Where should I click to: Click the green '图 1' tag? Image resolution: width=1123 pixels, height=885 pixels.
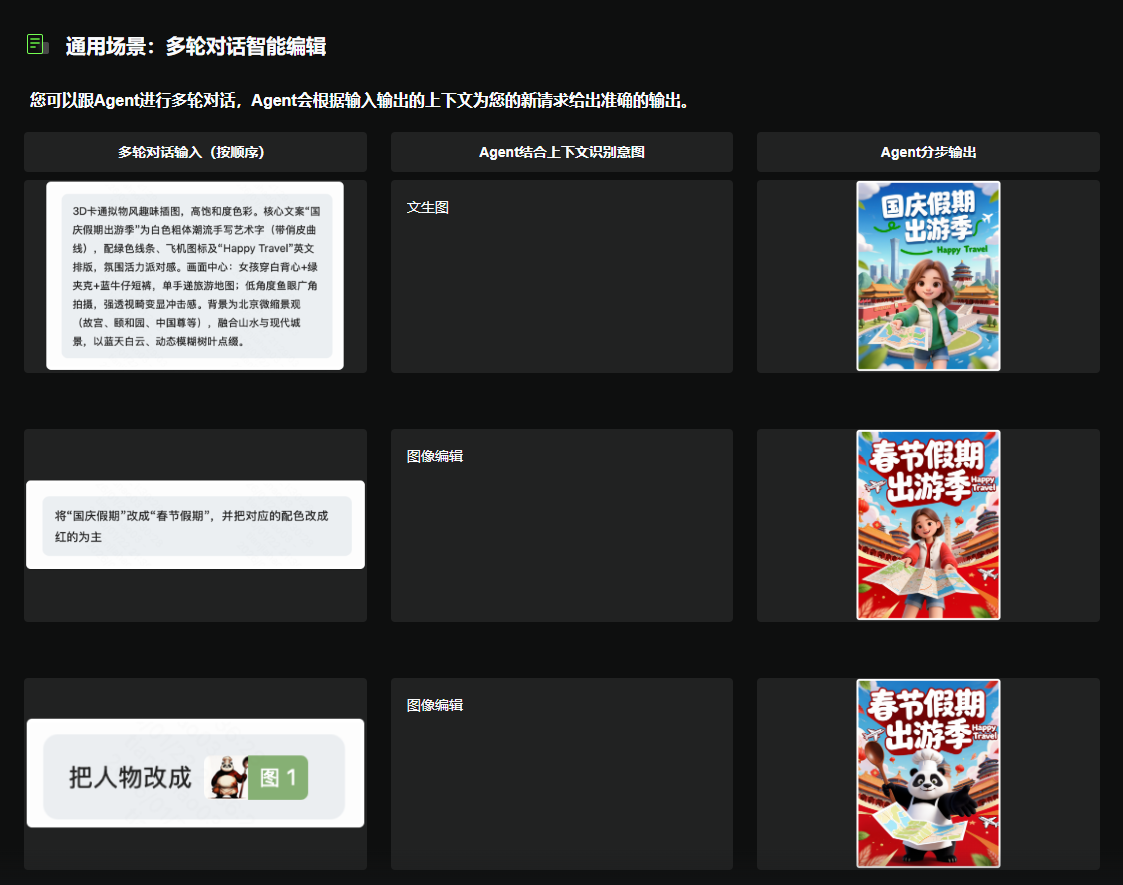coord(278,778)
